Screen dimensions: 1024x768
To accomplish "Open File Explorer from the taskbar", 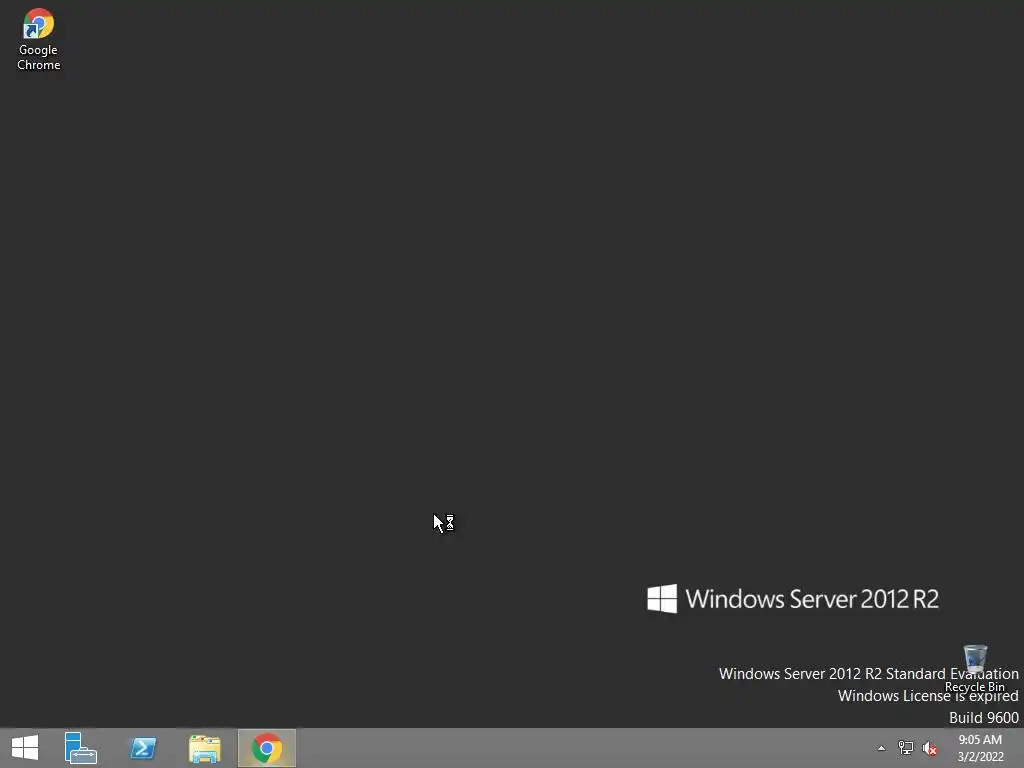I will (x=205, y=748).
